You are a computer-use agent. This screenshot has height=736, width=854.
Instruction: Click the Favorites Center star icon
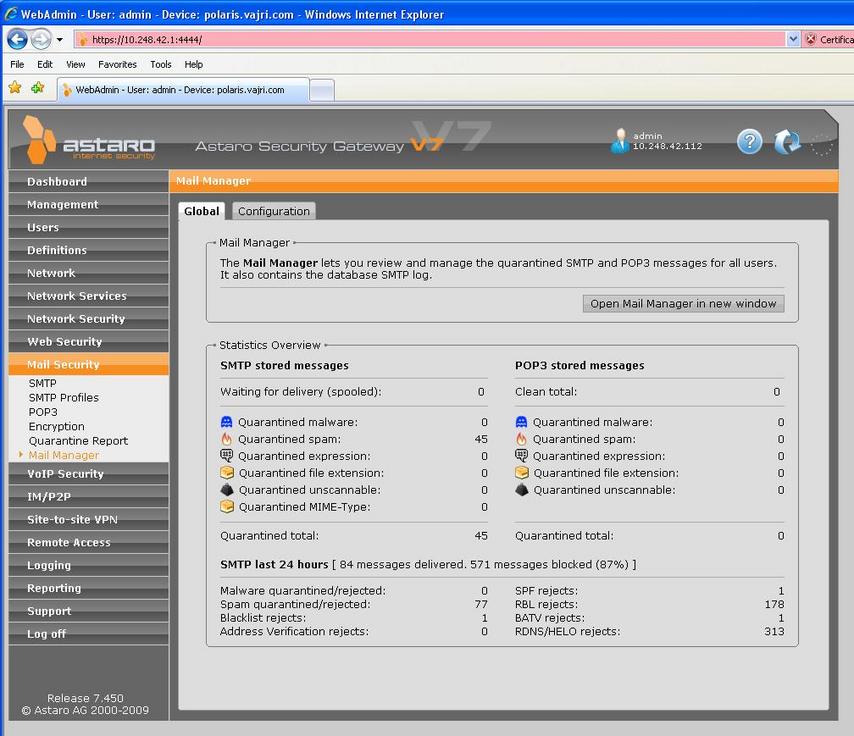point(15,88)
